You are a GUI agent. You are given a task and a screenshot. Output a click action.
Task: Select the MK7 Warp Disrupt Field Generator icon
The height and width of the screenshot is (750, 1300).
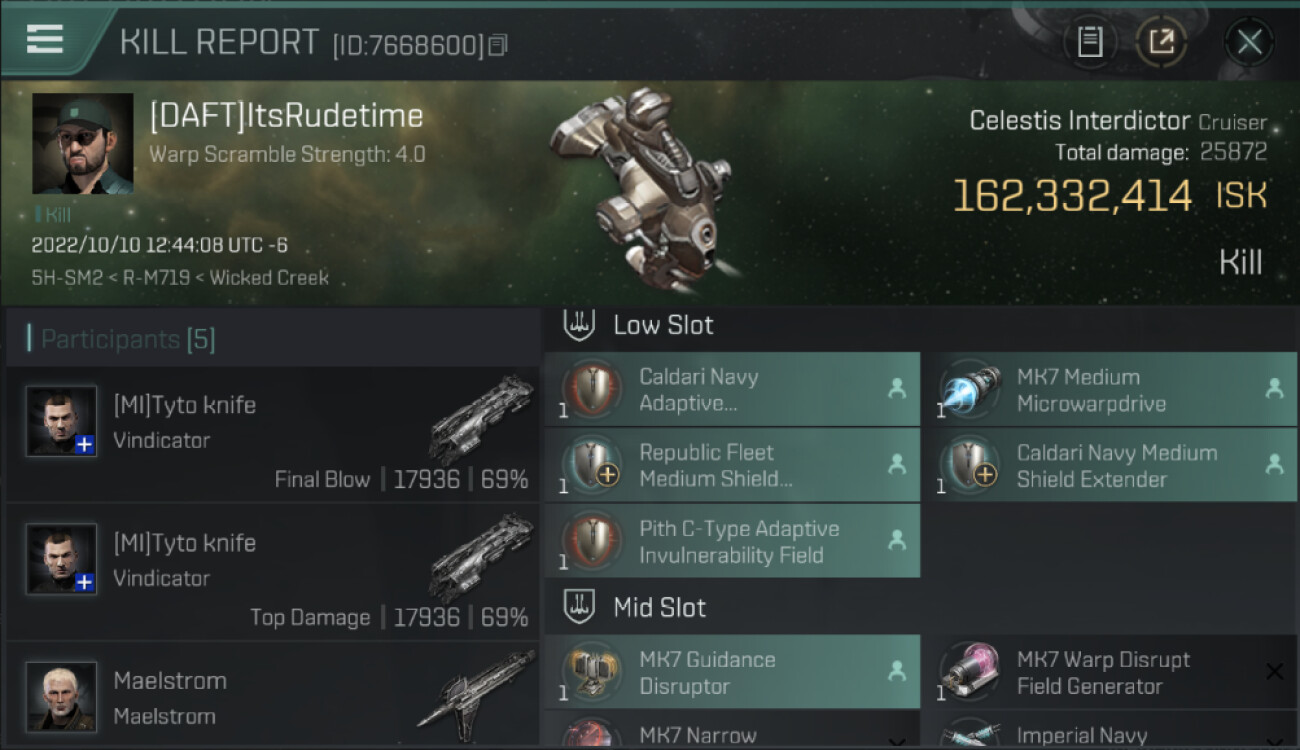968,673
